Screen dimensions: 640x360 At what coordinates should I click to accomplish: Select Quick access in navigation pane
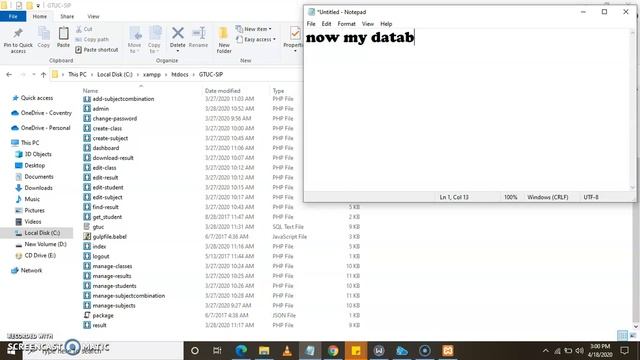[37, 98]
